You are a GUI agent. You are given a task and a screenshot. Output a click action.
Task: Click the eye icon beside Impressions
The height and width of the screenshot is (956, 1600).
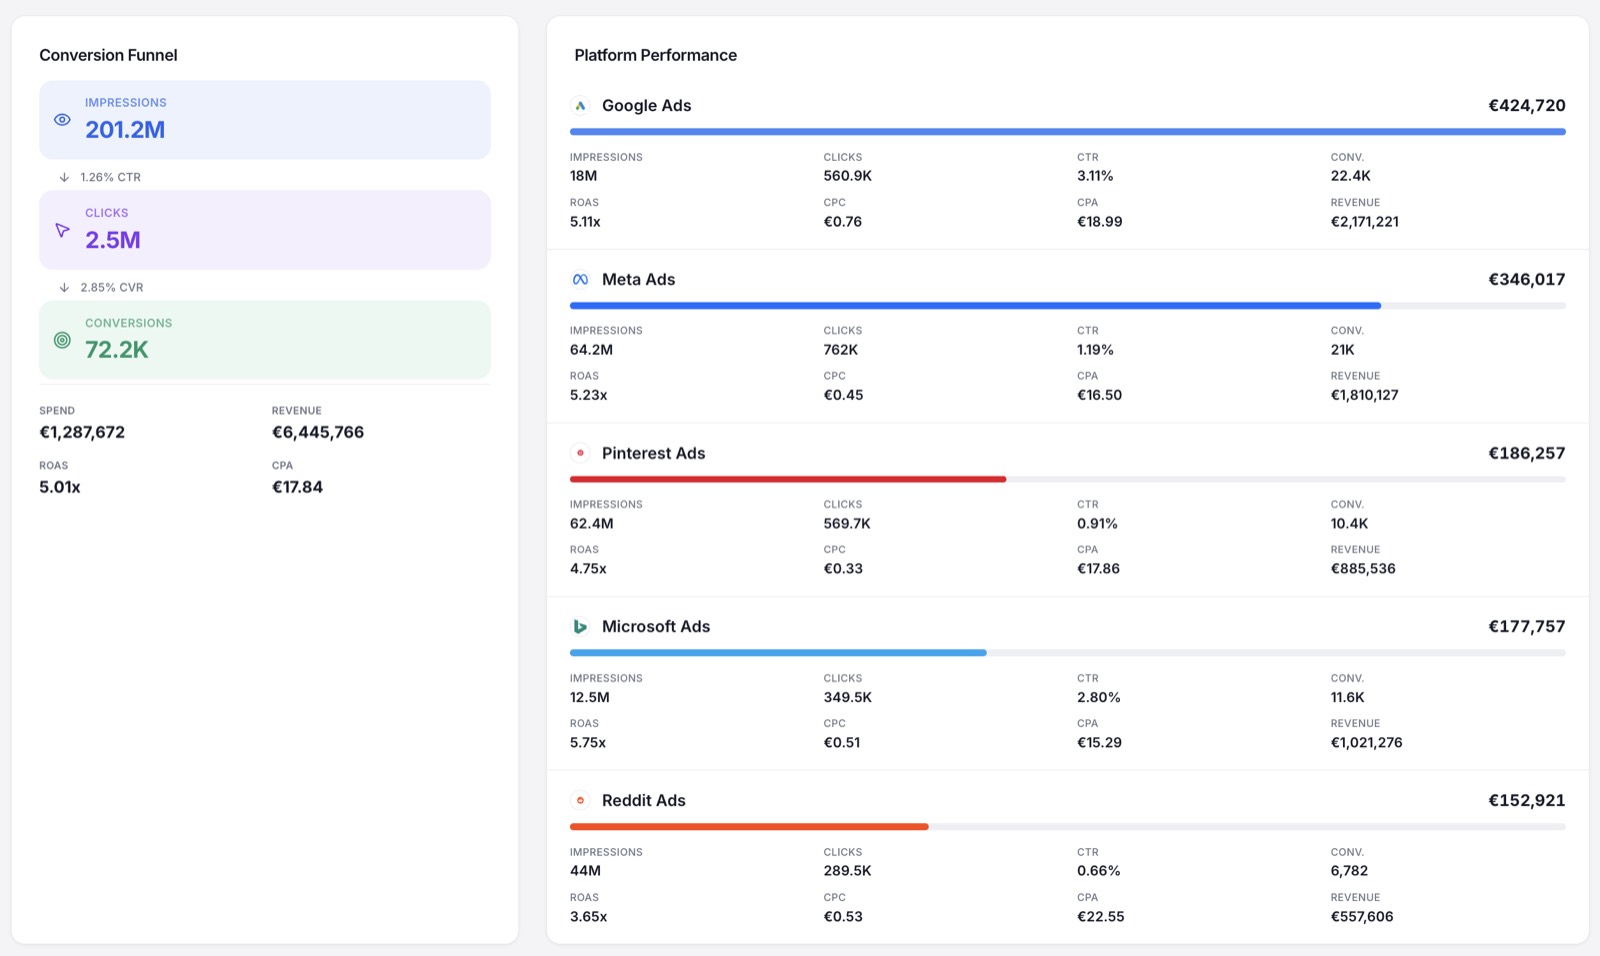[62, 120]
